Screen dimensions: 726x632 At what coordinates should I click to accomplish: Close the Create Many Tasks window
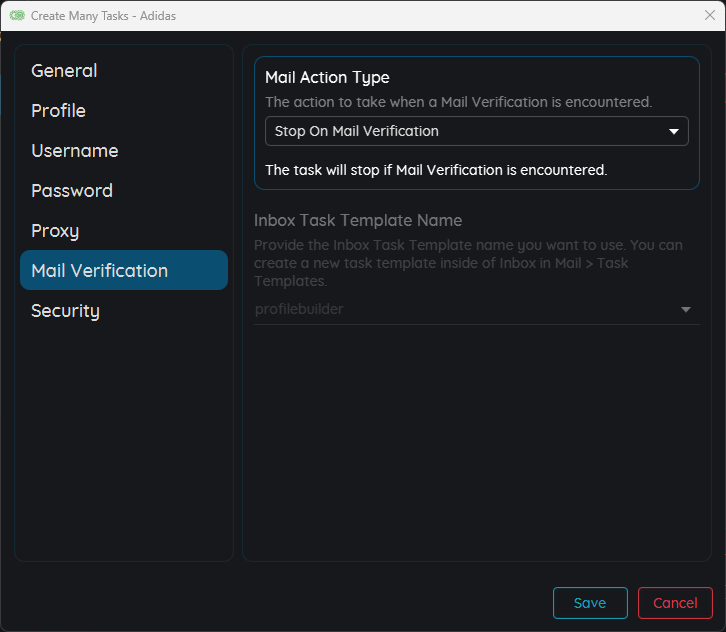click(x=709, y=16)
